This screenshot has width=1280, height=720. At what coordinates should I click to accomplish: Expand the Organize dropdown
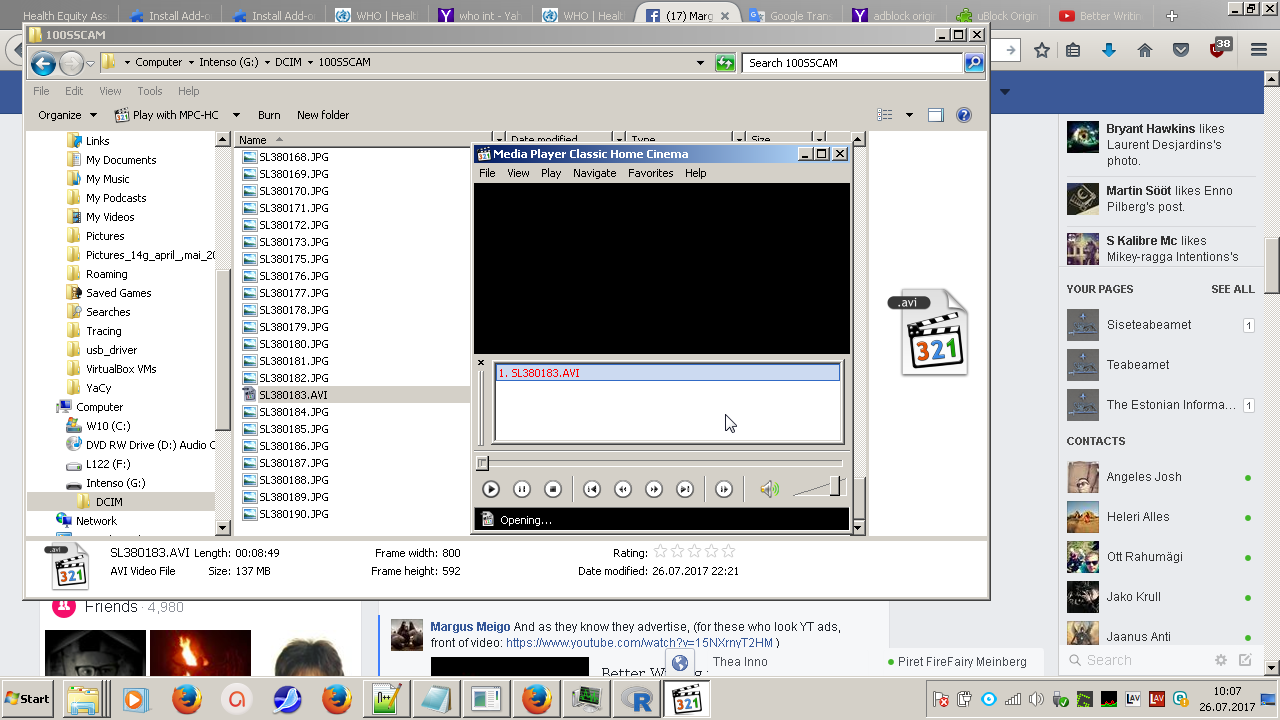tap(68, 115)
